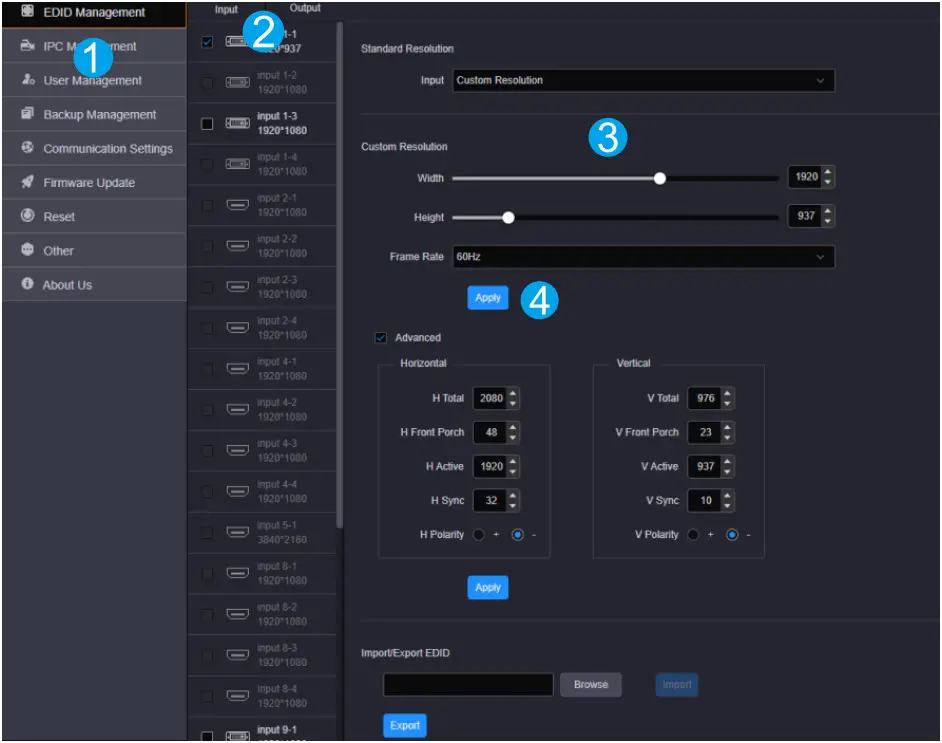Screen dimensions: 942x743
Task: Click the EDID Management icon
Action: pos(28,11)
